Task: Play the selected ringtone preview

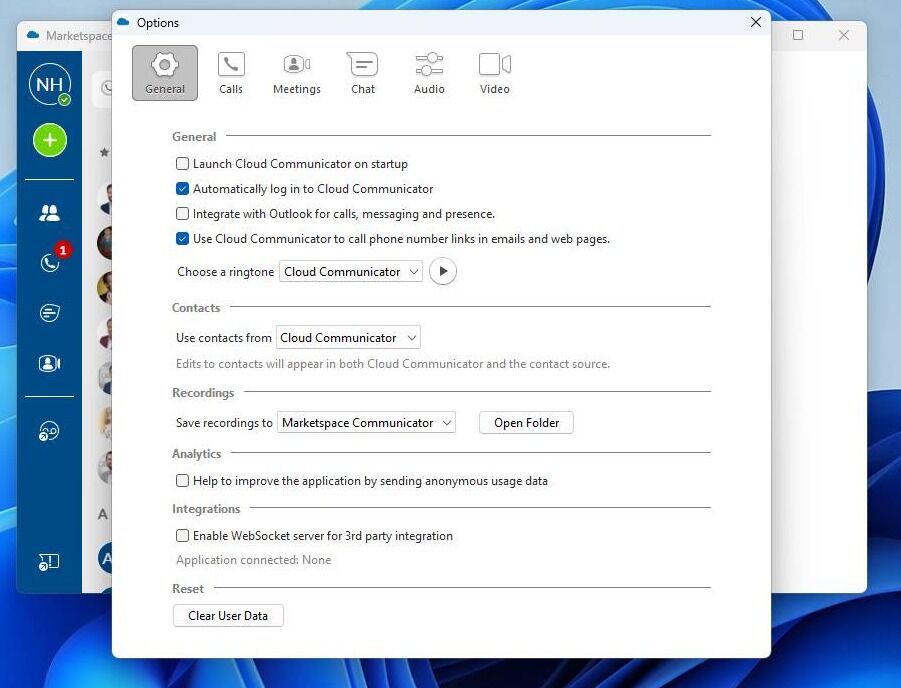Action: point(442,271)
